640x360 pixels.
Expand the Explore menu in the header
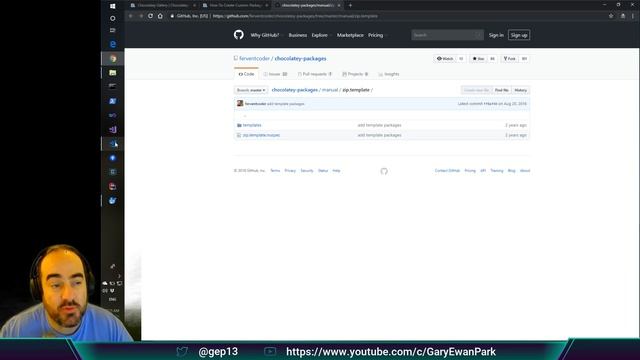click(321, 35)
